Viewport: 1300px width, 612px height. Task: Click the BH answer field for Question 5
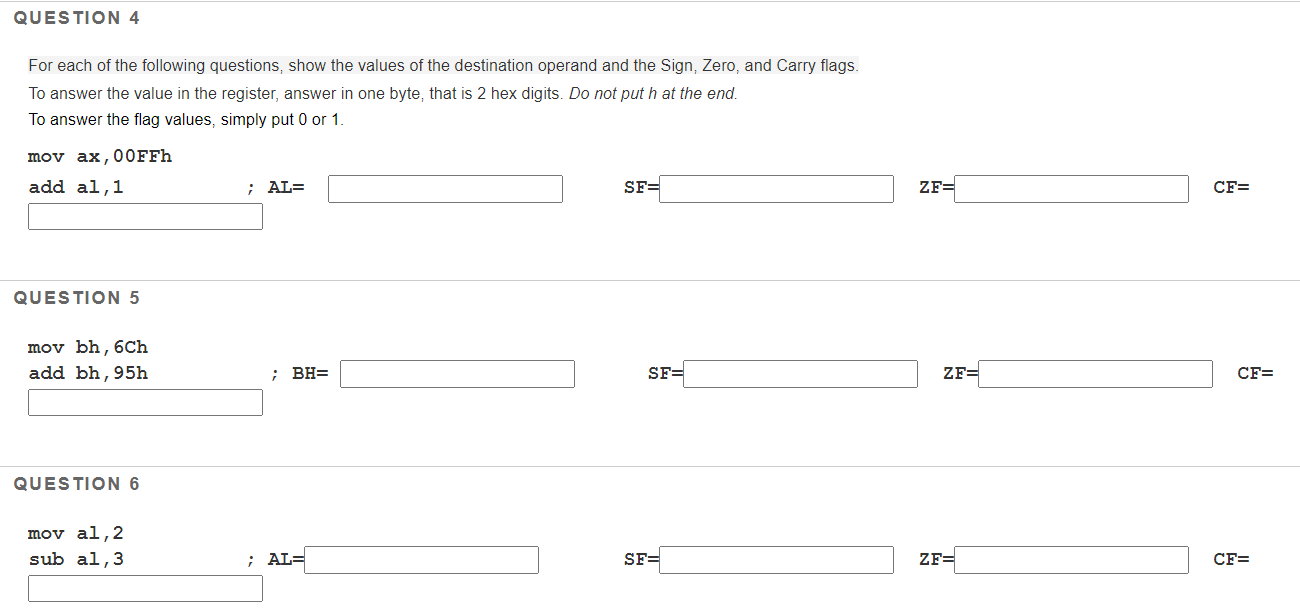[456, 373]
